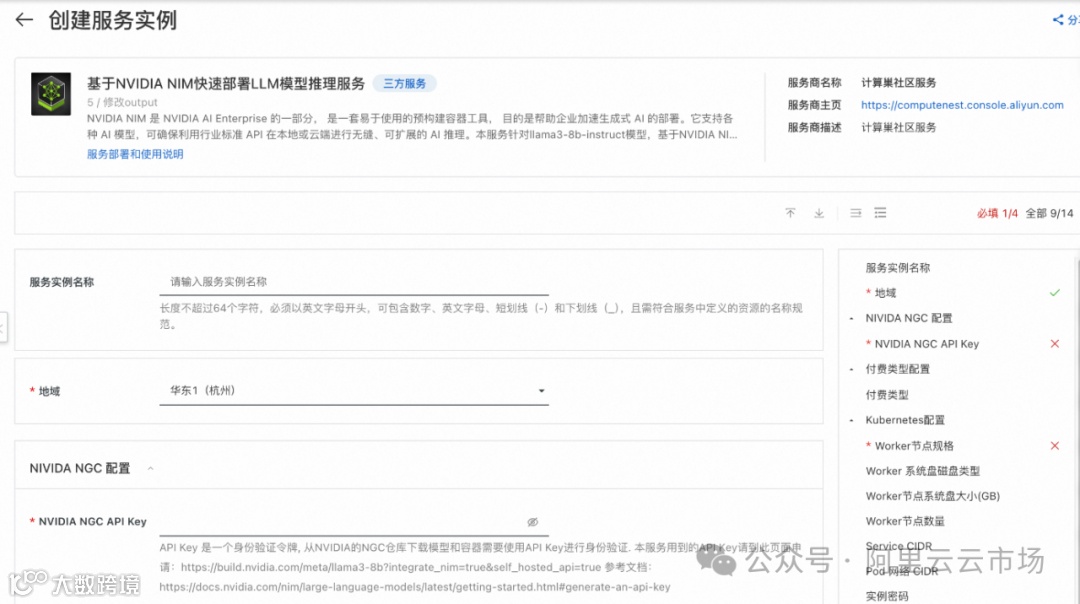Select Worker 系统盘磁盘类型 navigation item
The height and width of the screenshot is (604, 1080).
(x=922, y=471)
